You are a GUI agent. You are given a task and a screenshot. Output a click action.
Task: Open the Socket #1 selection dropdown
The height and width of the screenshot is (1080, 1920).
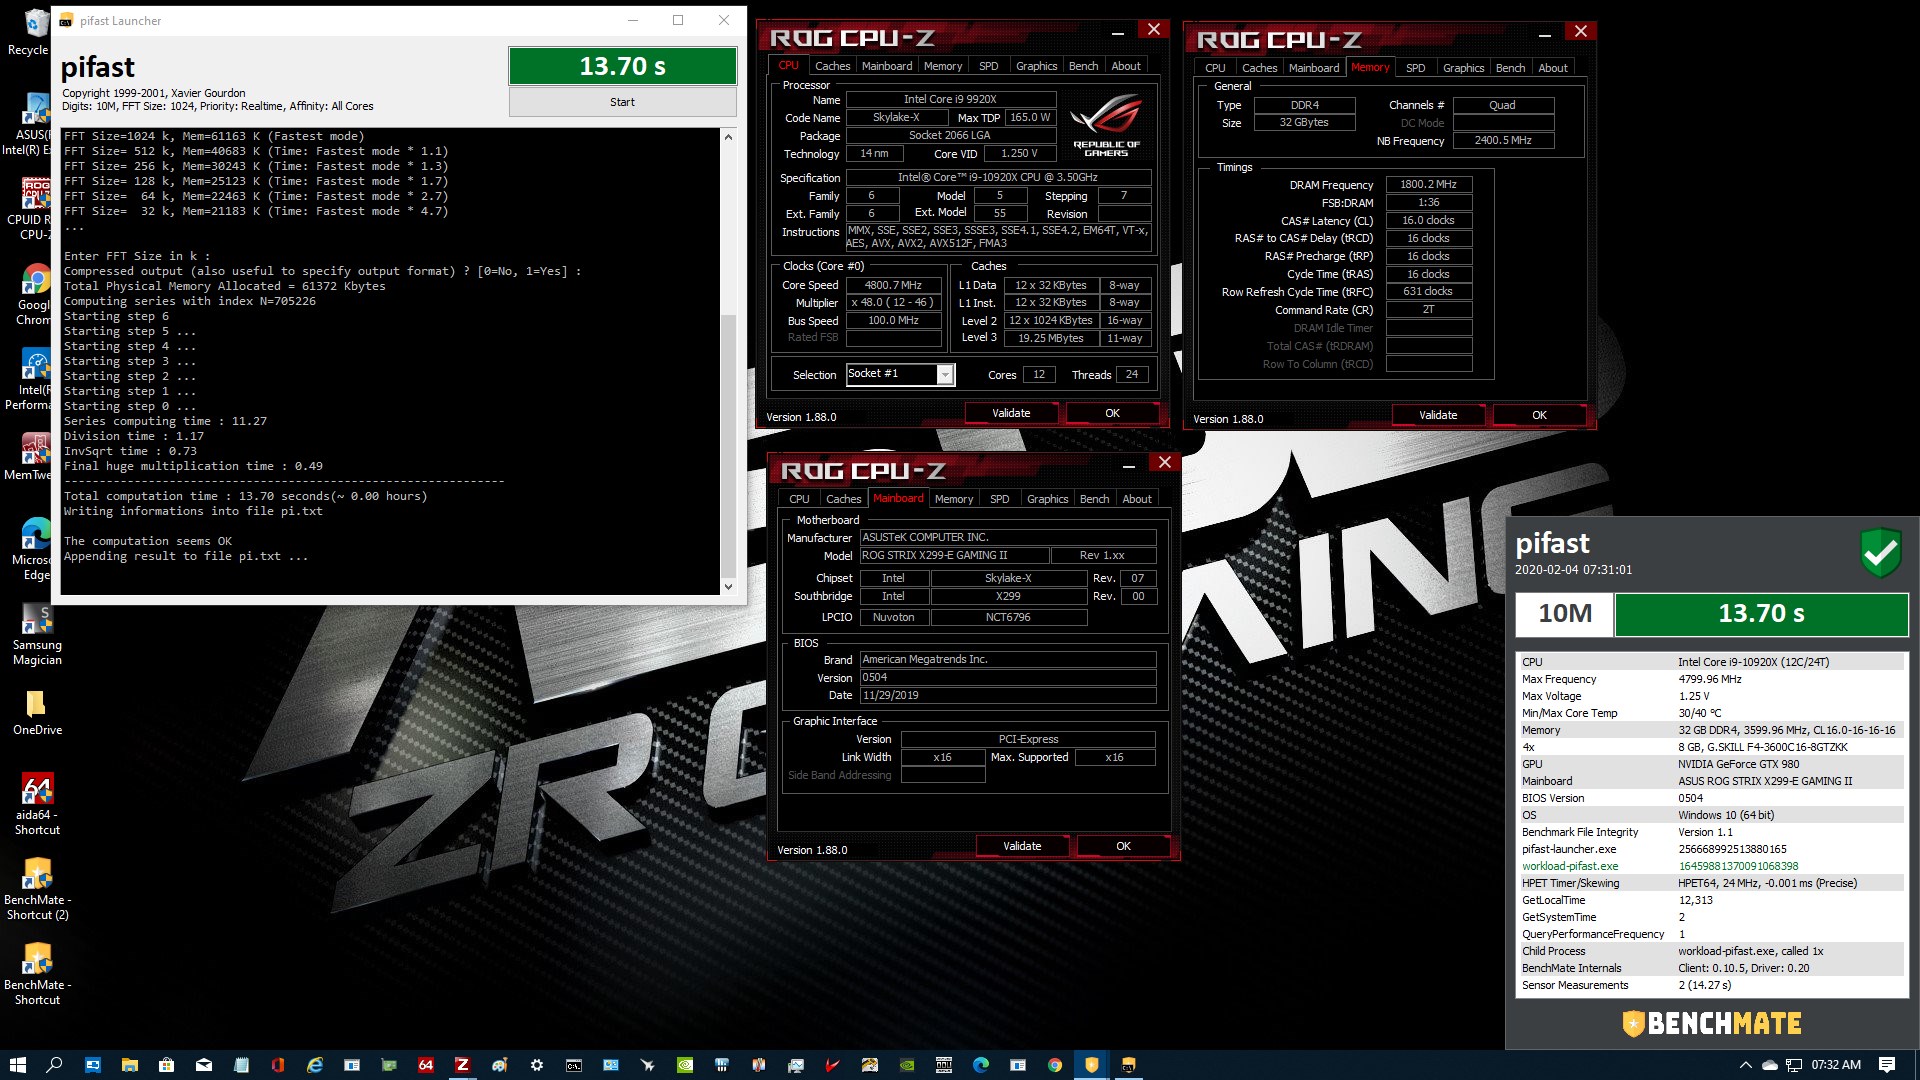tap(944, 374)
